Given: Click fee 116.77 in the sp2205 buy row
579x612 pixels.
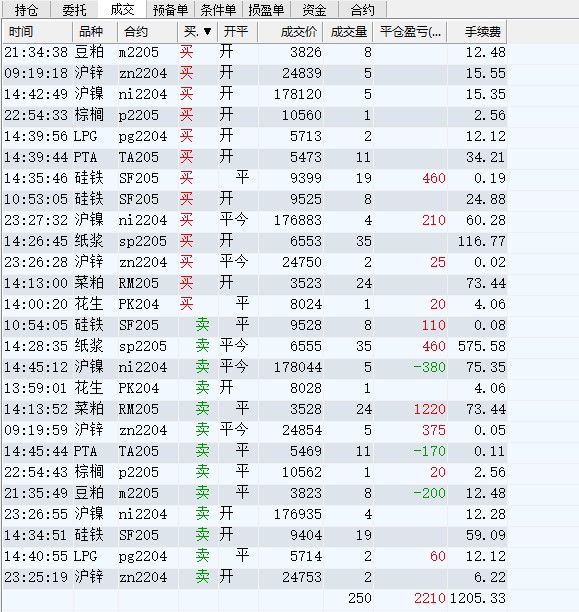Looking at the screenshot, I should pos(481,241).
